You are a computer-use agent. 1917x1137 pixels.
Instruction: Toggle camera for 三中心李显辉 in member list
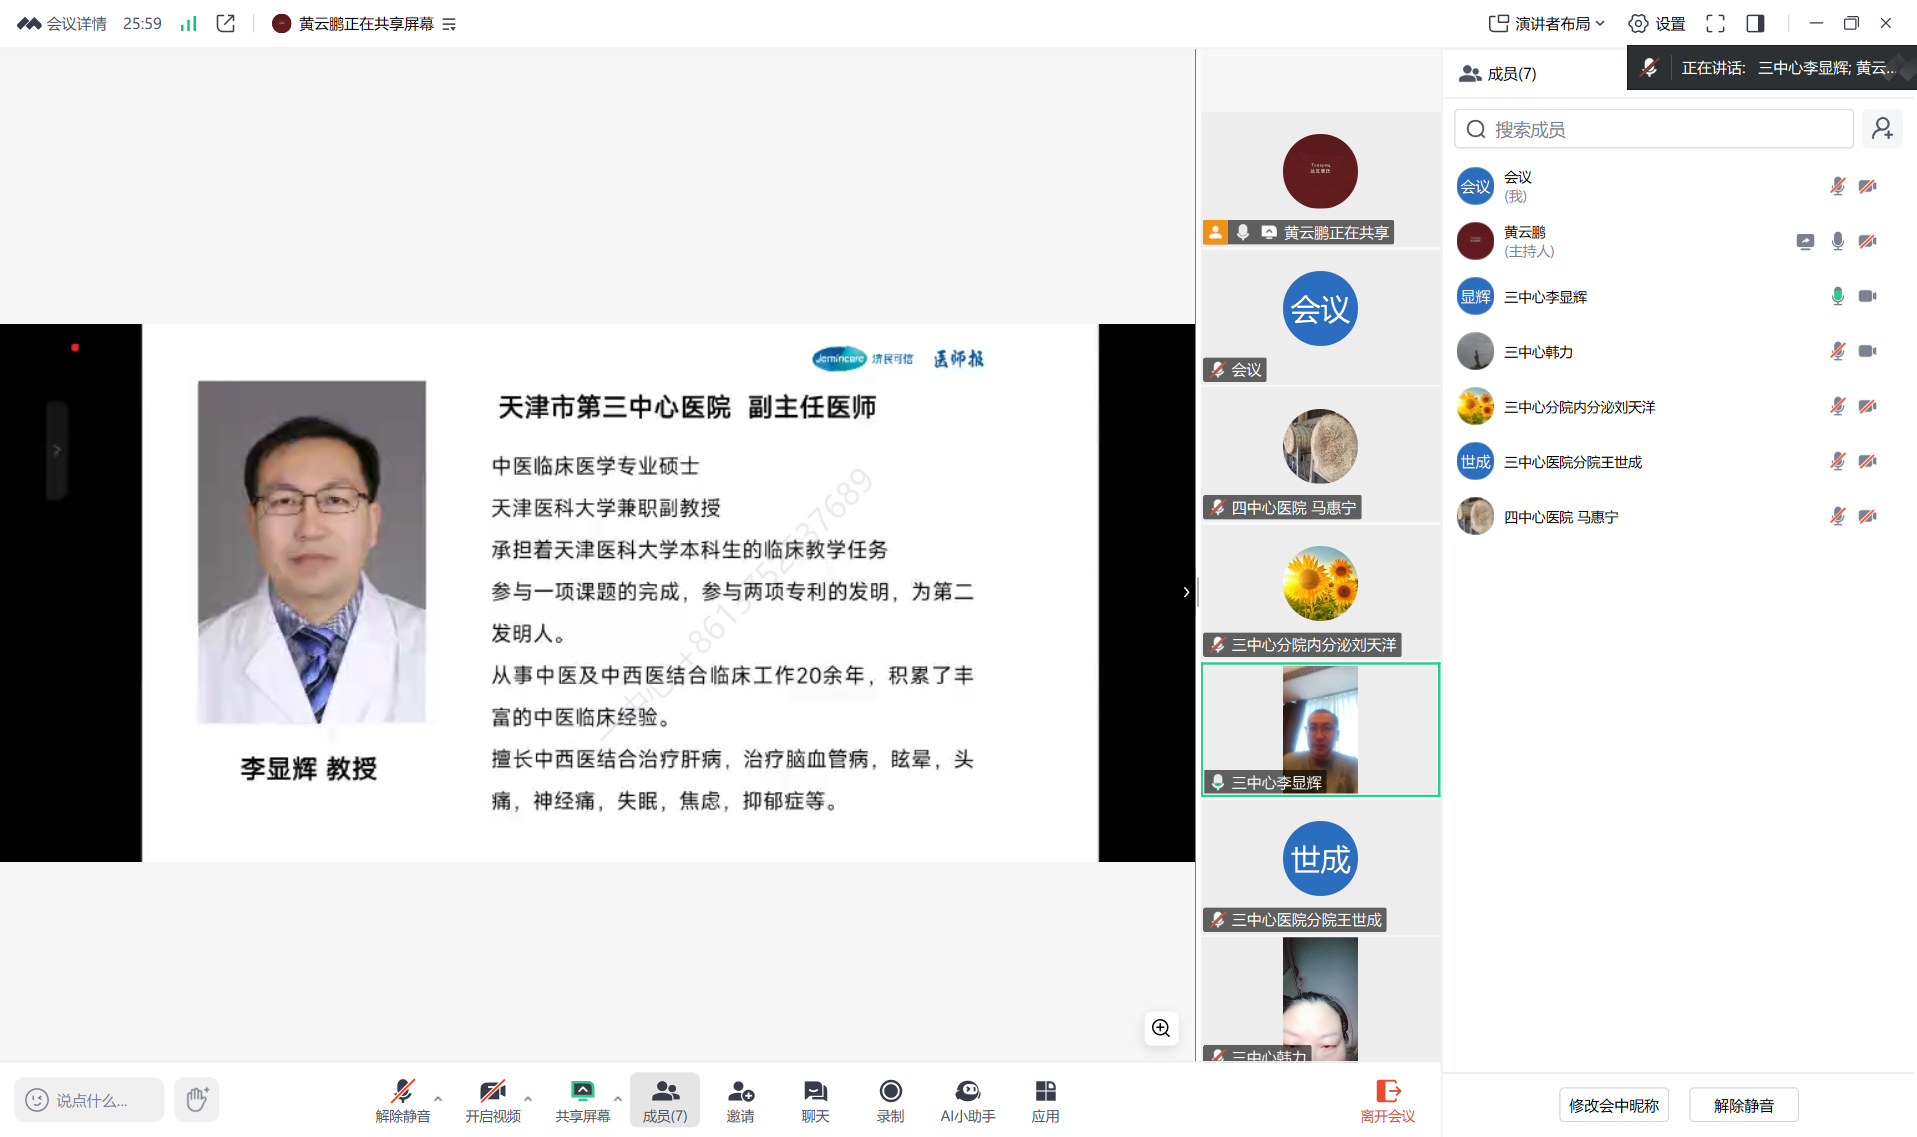click(1867, 296)
